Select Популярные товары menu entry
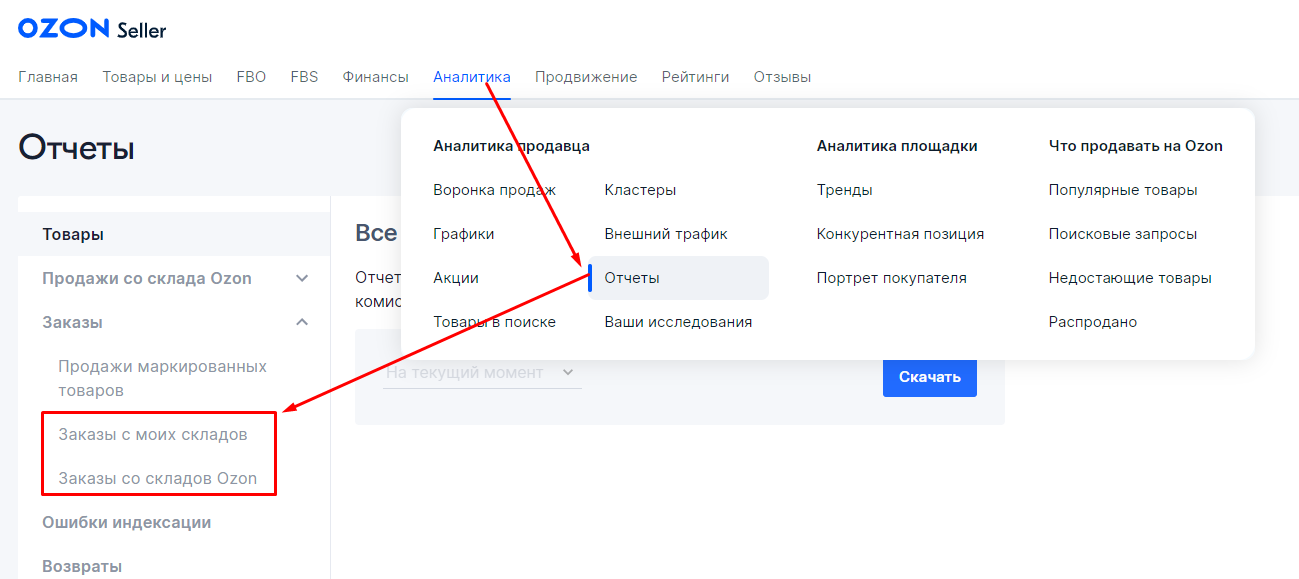 click(1122, 190)
